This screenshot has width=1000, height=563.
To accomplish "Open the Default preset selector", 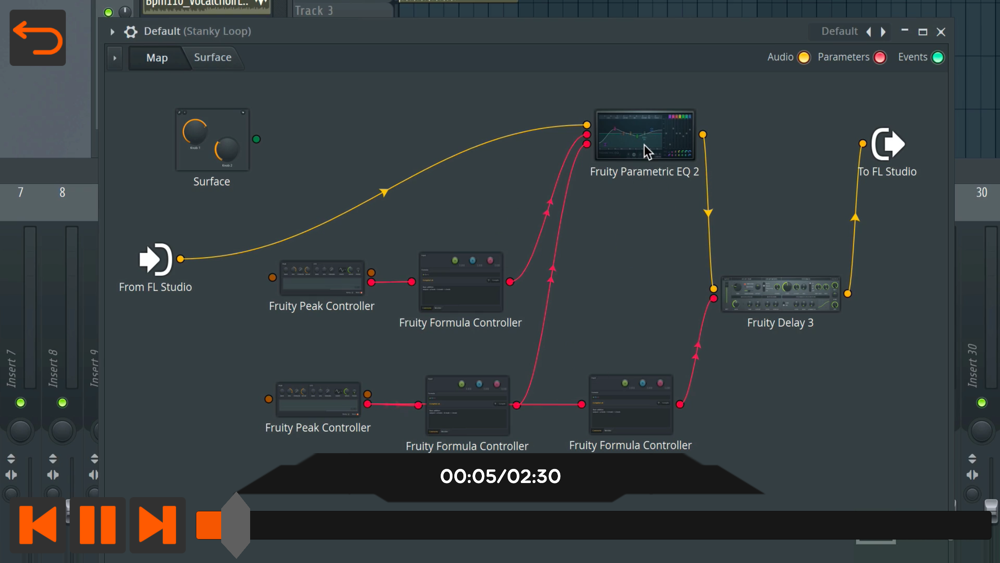I will pyautogui.click(x=839, y=31).
